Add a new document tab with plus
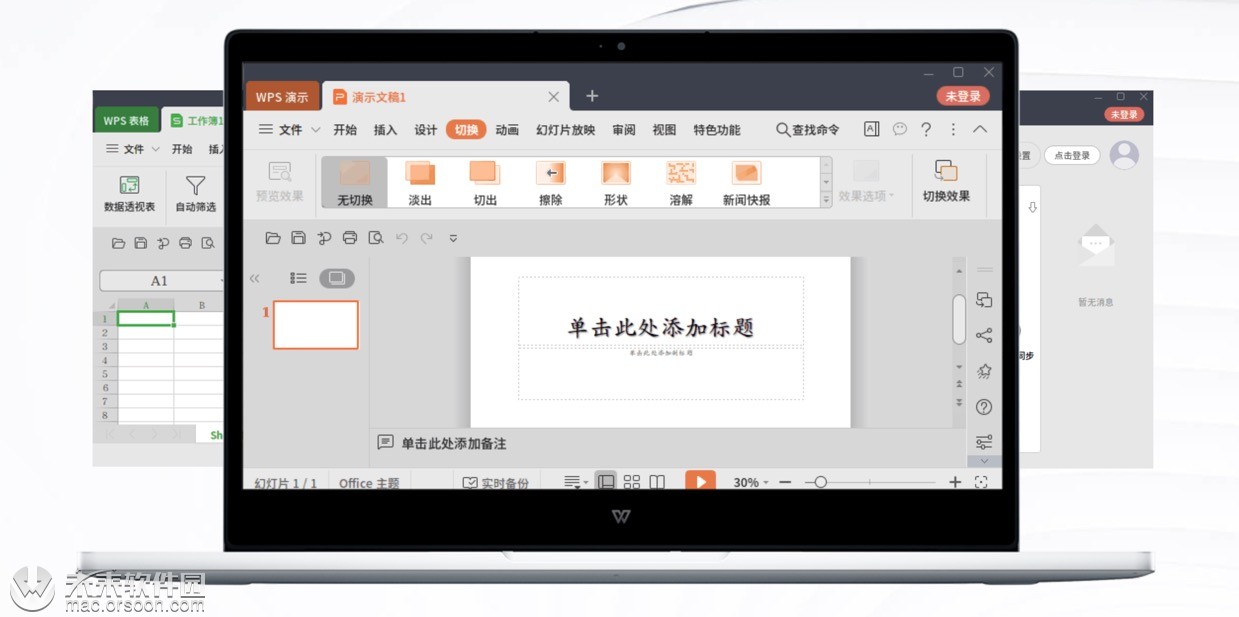 592,96
